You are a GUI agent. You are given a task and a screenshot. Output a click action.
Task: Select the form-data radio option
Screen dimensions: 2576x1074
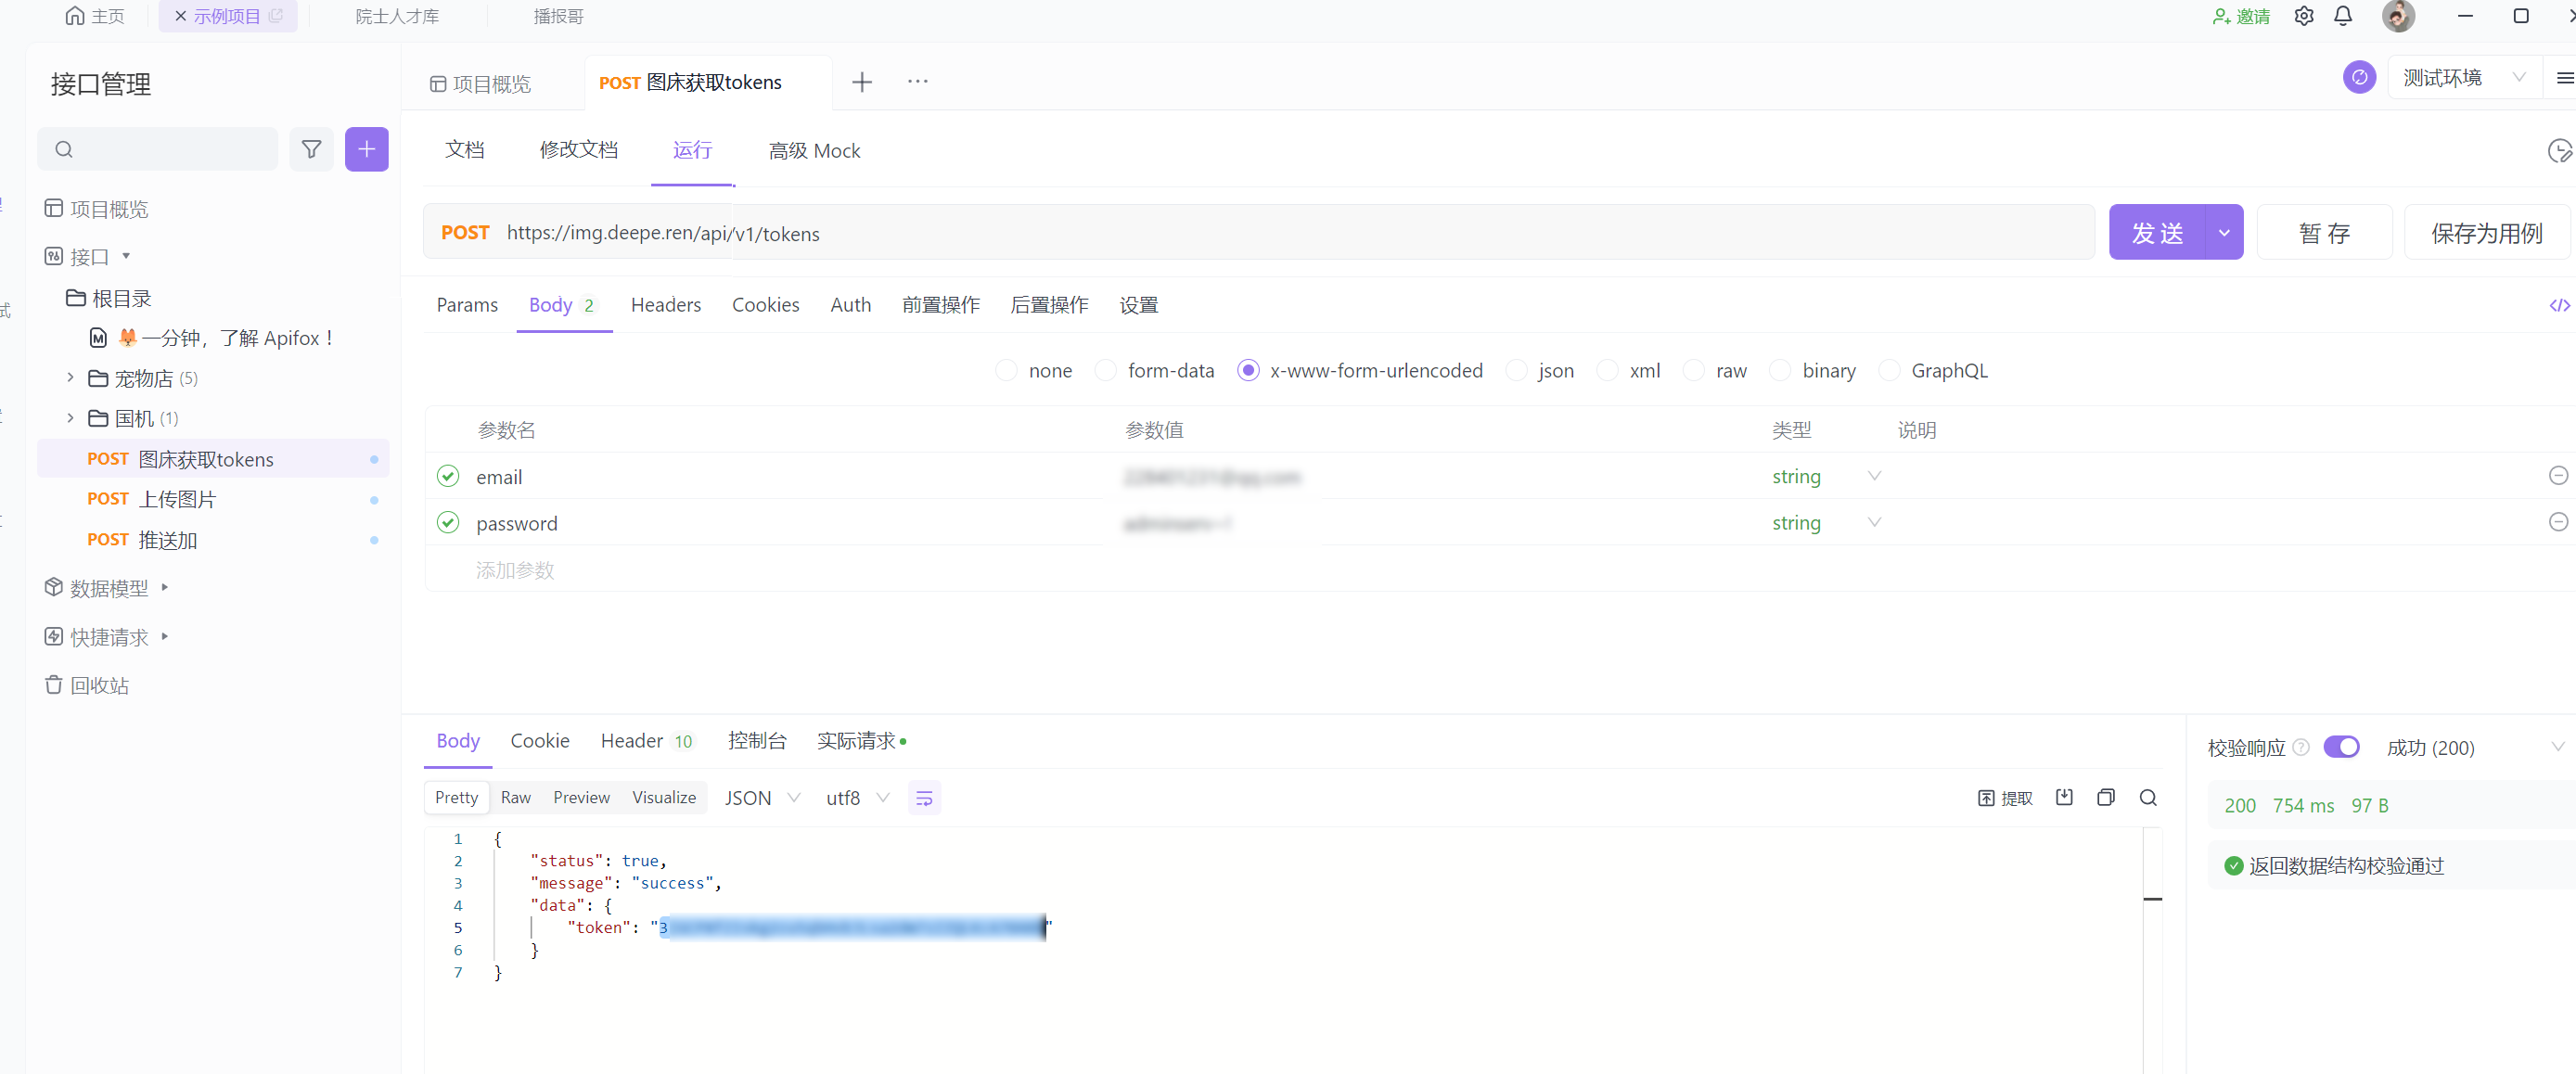click(1105, 371)
